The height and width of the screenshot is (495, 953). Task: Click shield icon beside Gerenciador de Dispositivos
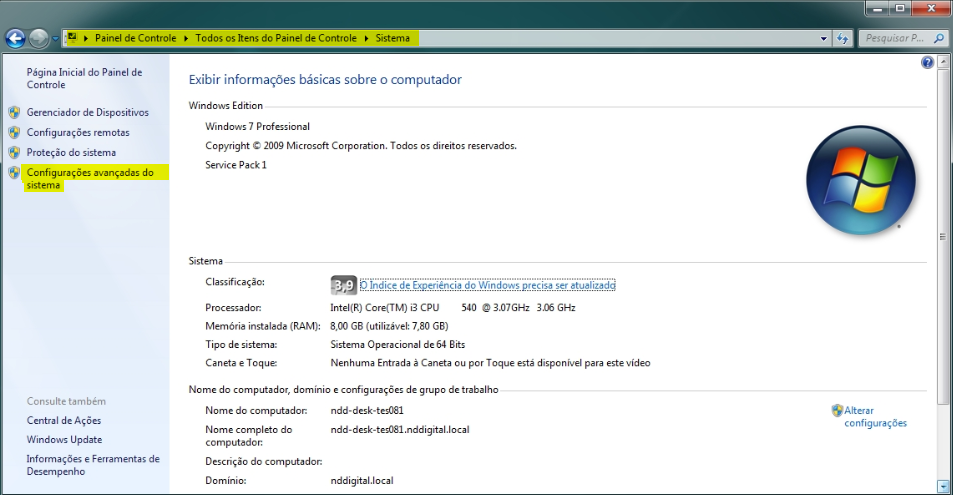pos(14,112)
